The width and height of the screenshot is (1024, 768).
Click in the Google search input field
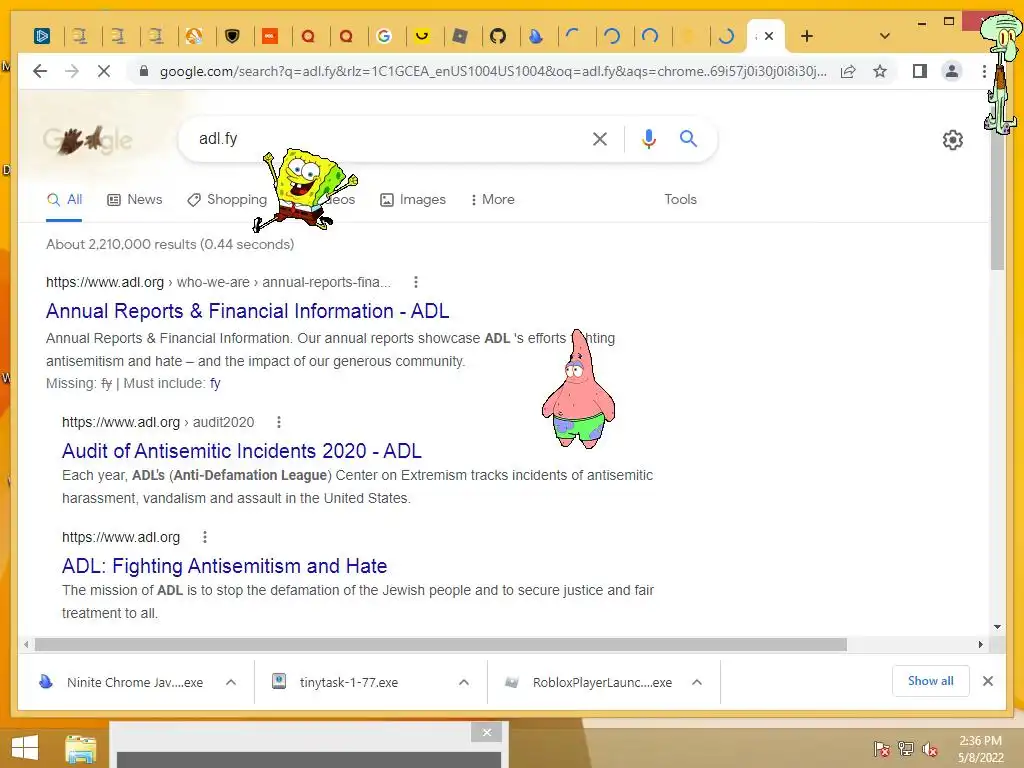(x=392, y=138)
